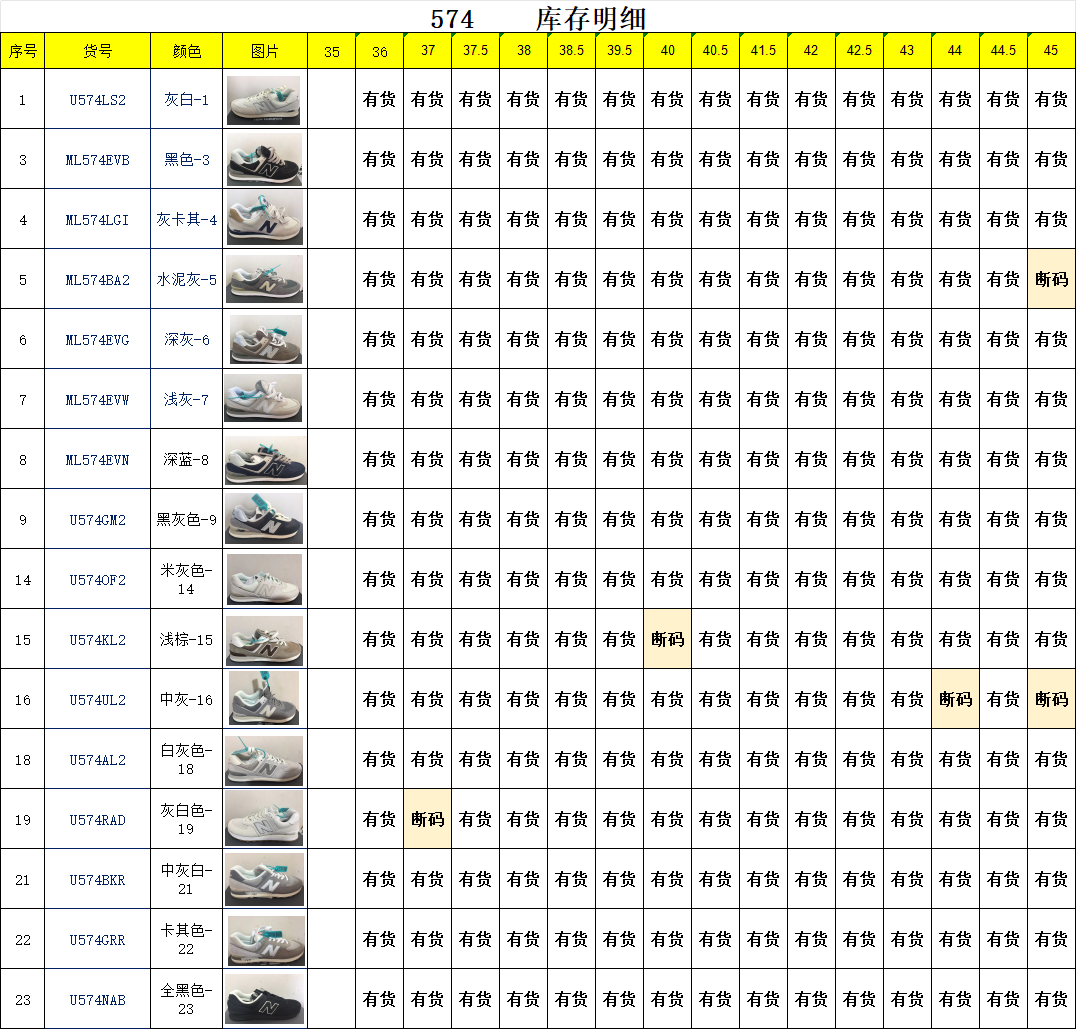
Task: Click the size 45 header cell
Action: click(x=1051, y=51)
